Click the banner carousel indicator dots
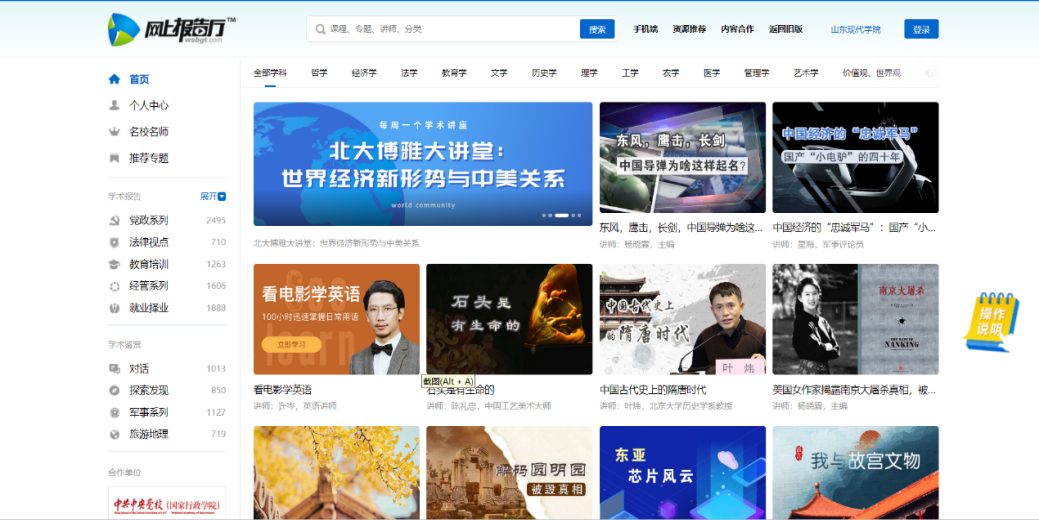Screen dimensions: 1039x520 [x=561, y=215]
